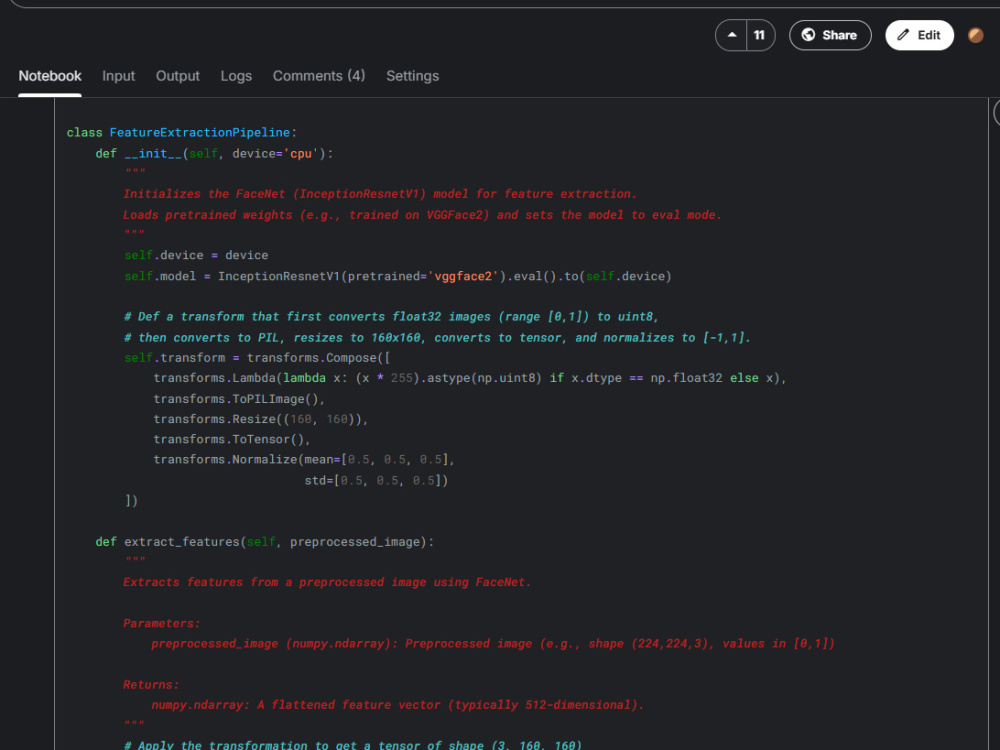Open the Comments (4) tab

pos(319,76)
